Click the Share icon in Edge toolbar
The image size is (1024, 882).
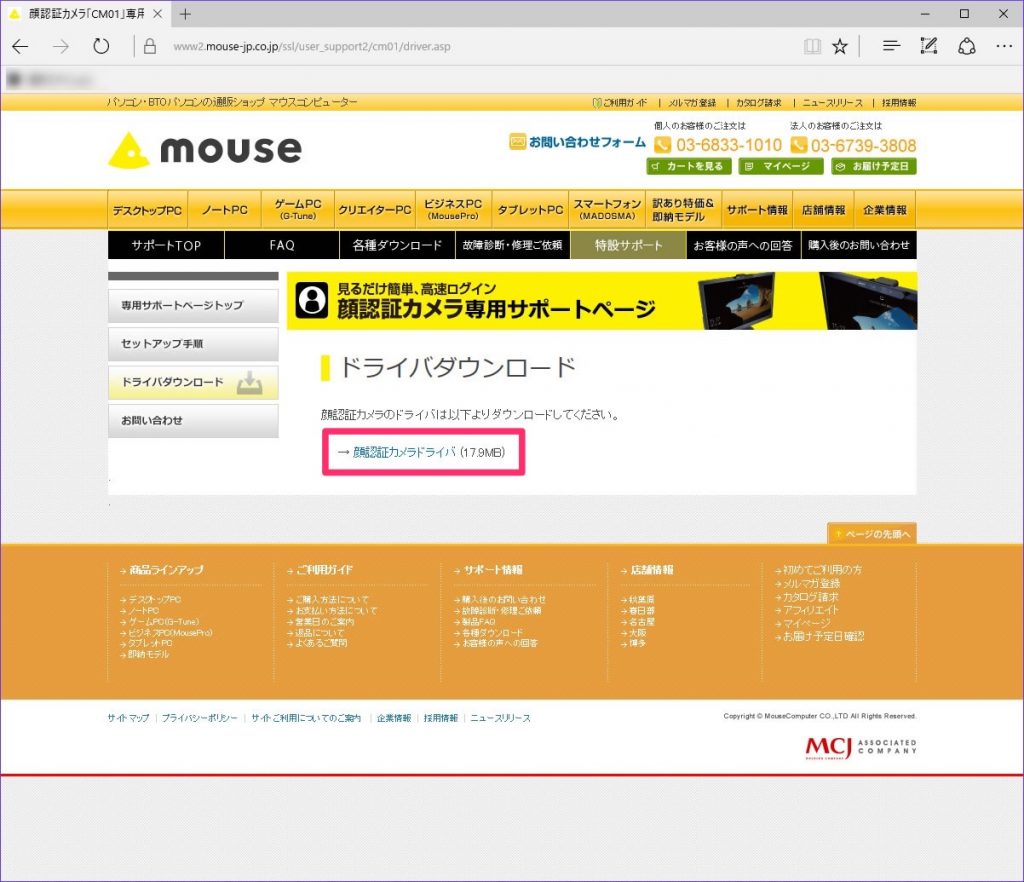point(966,45)
